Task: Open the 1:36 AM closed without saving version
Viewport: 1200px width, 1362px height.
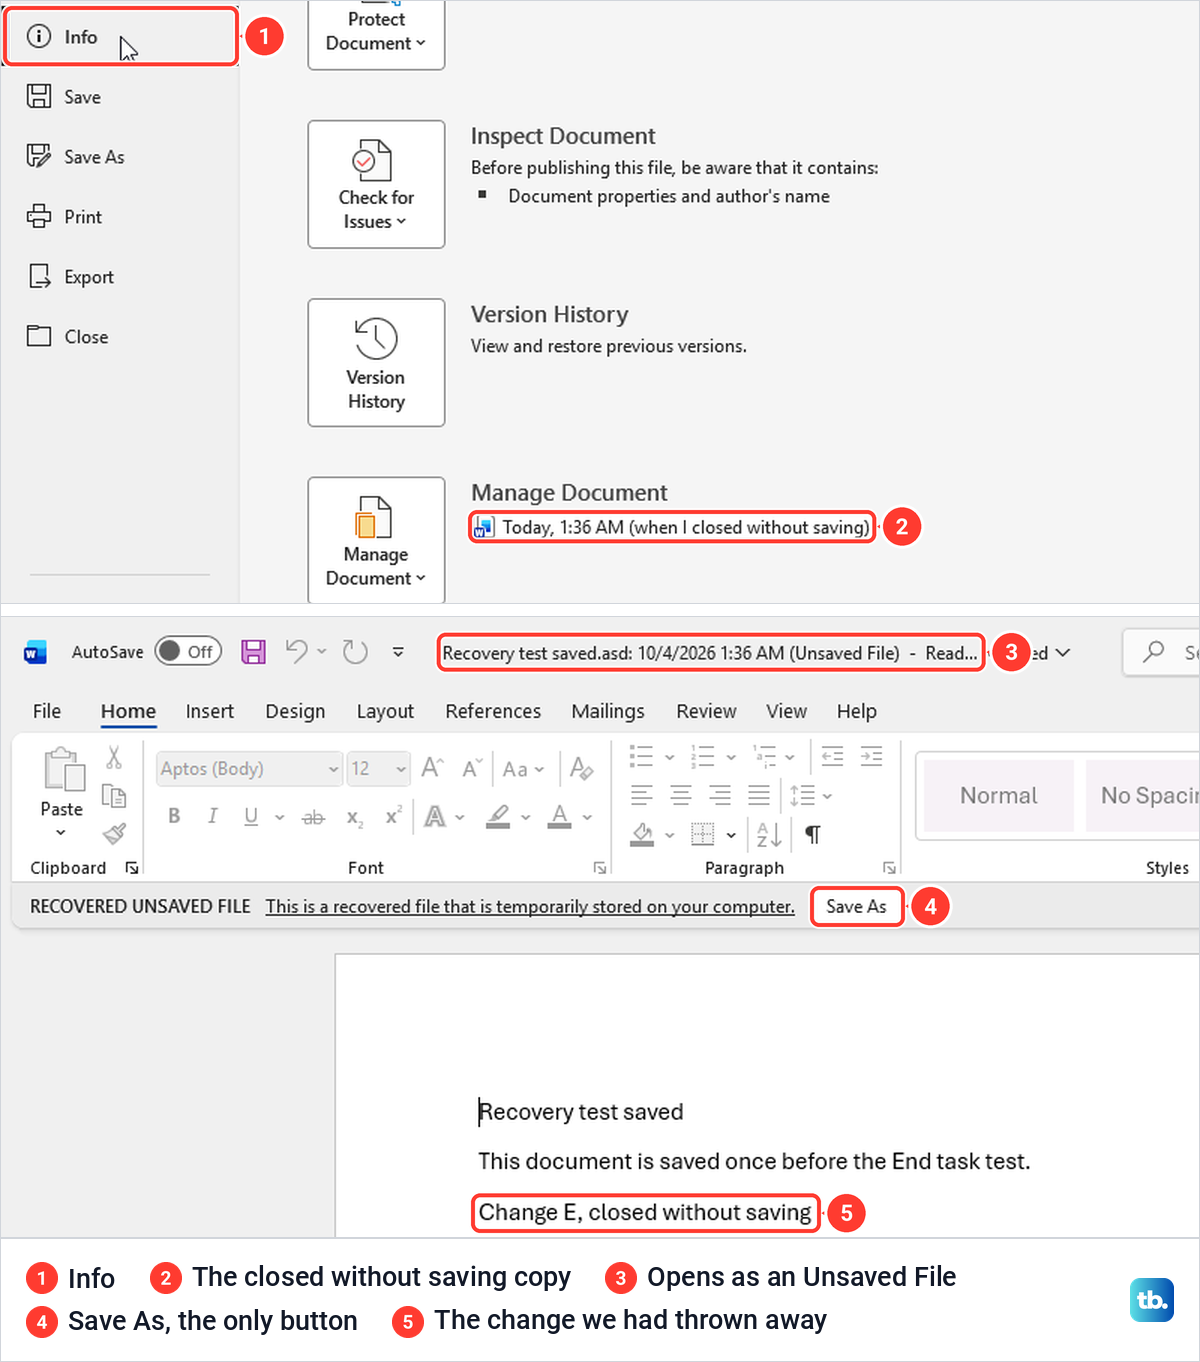Action: pyautogui.click(x=672, y=527)
